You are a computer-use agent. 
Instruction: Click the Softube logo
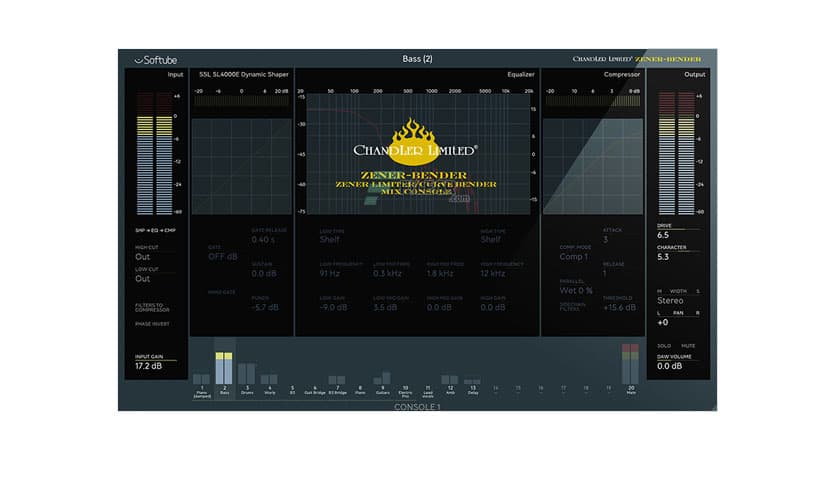156,60
